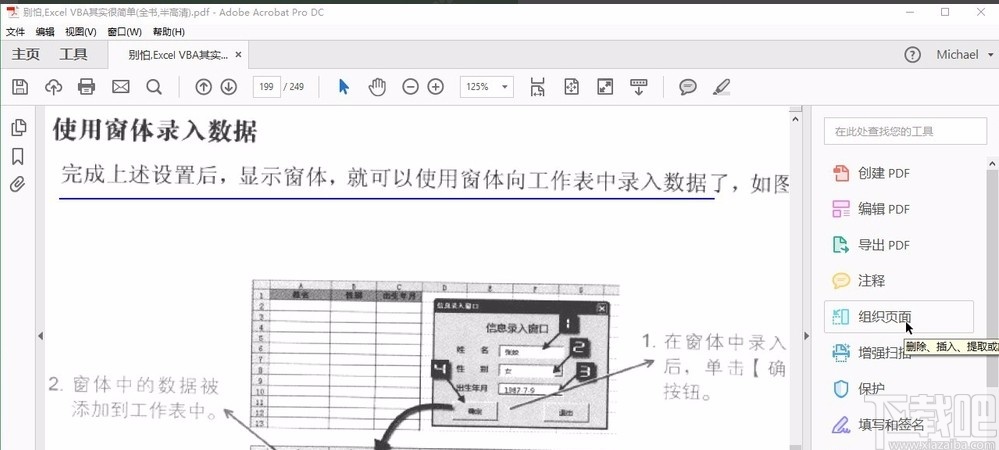Image resolution: width=999 pixels, height=450 pixels.
Task: Close the open document tab
Action: (238, 55)
